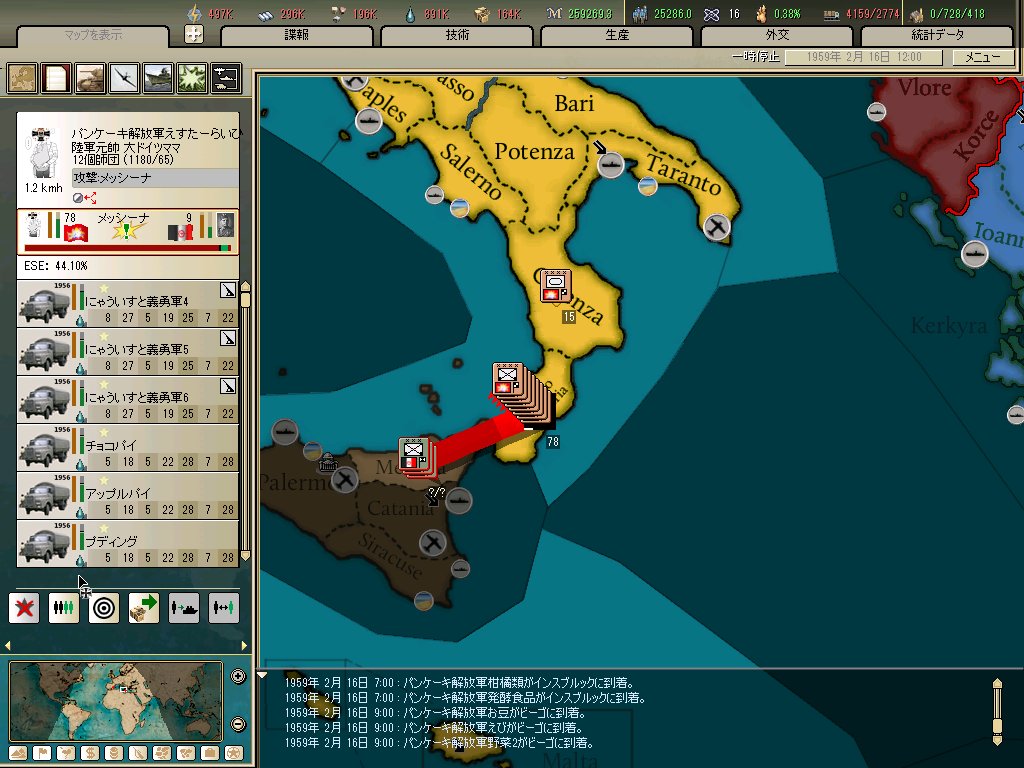Click the division list scrollbar handle
The height and width of the screenshot is (768, 1024).
tap(246, 300)
